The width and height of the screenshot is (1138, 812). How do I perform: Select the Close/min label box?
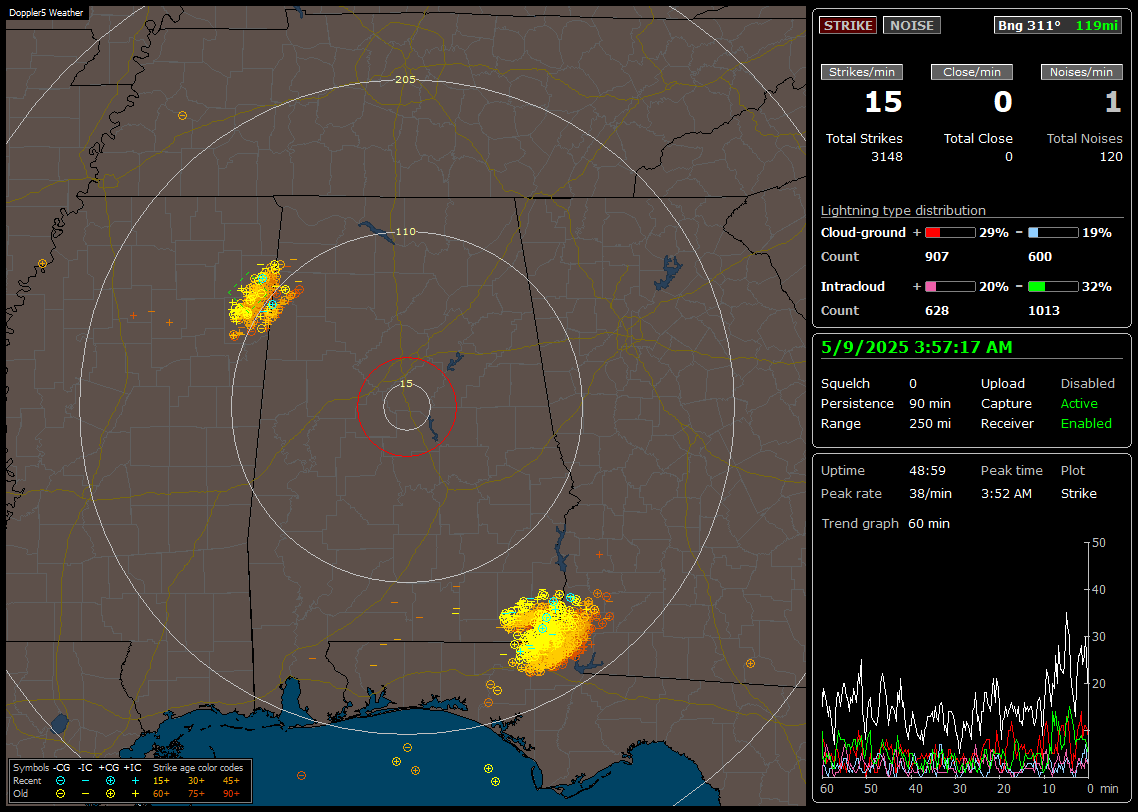pos(972,72)
